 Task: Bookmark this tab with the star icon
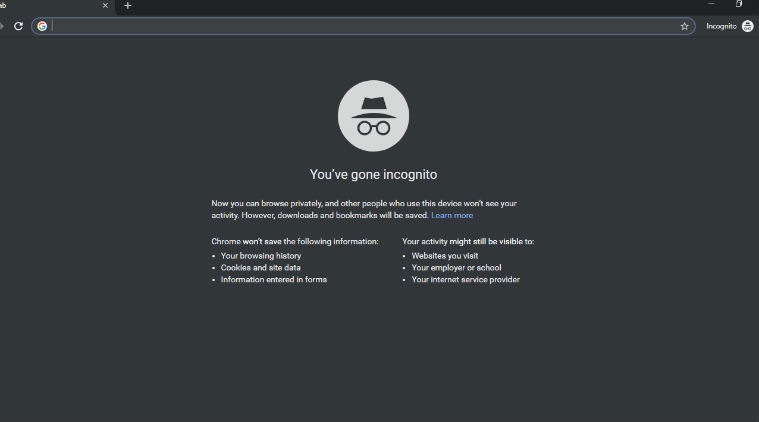684,27
